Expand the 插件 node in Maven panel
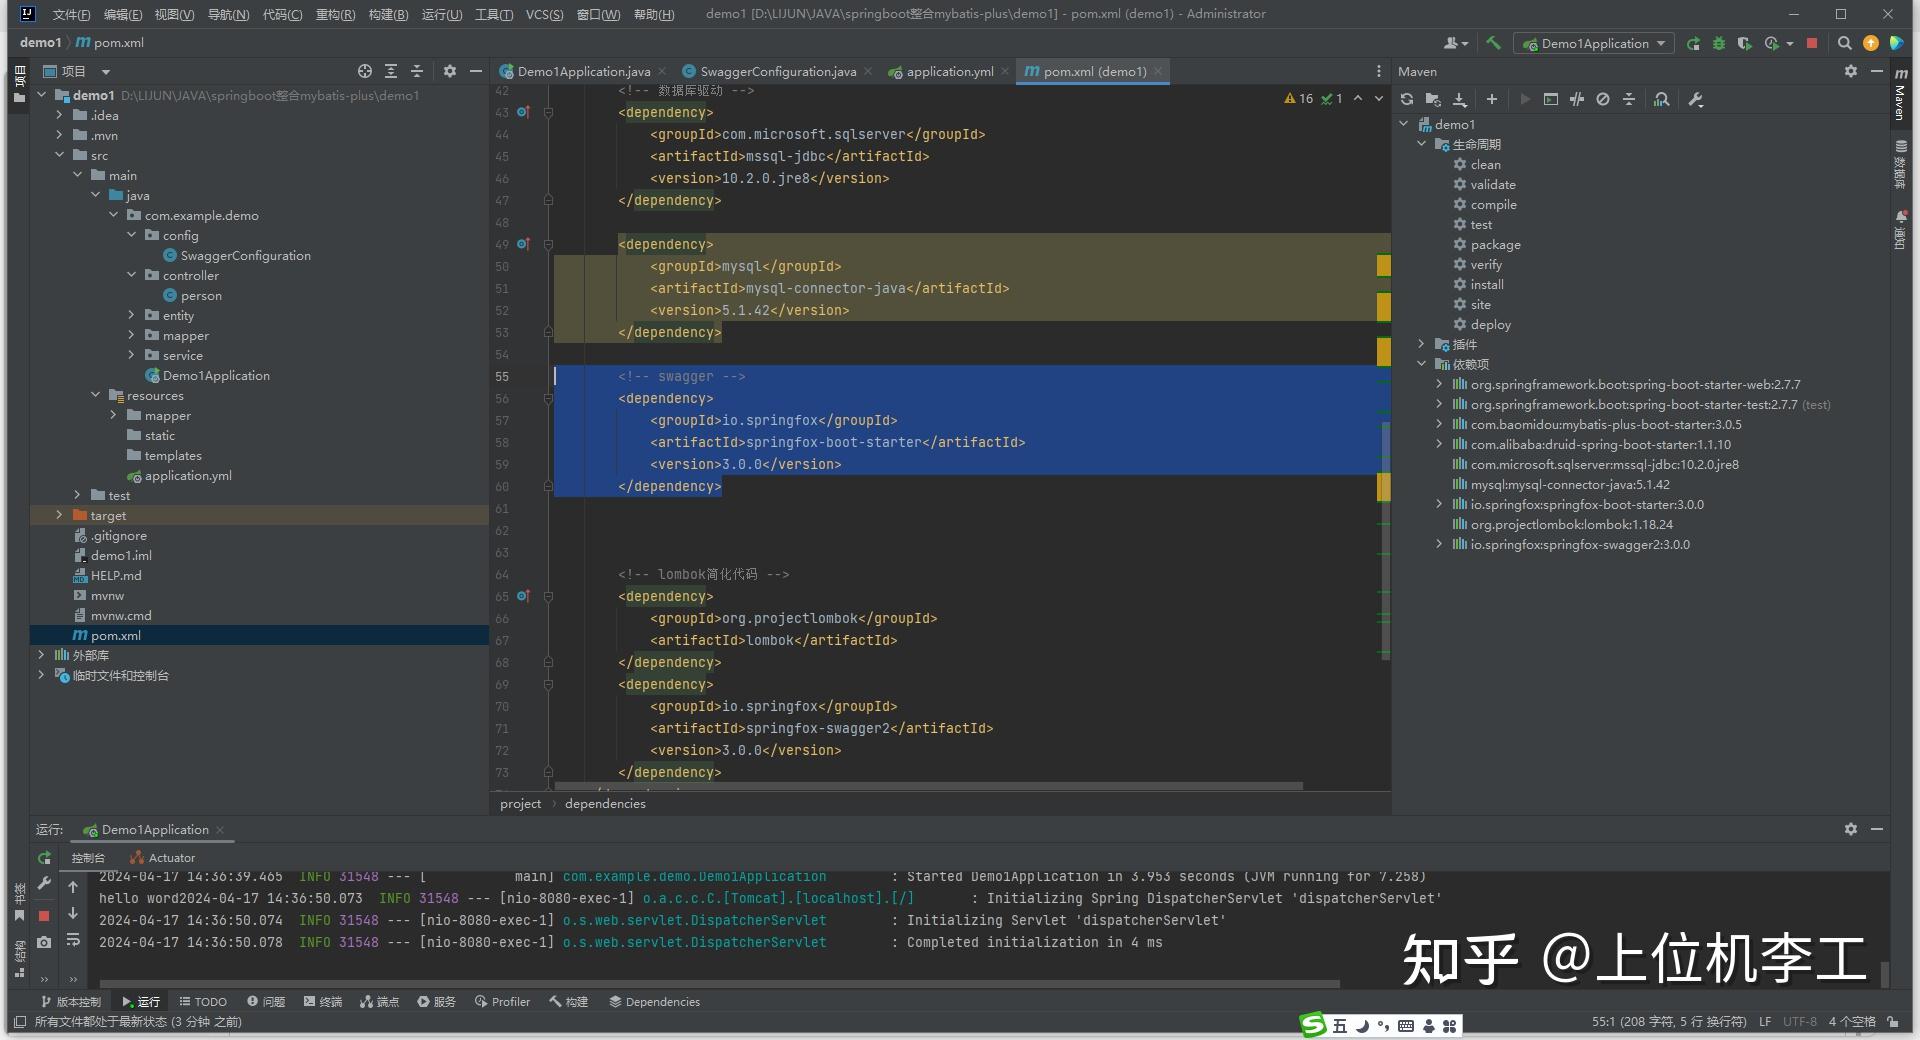 1422,344
